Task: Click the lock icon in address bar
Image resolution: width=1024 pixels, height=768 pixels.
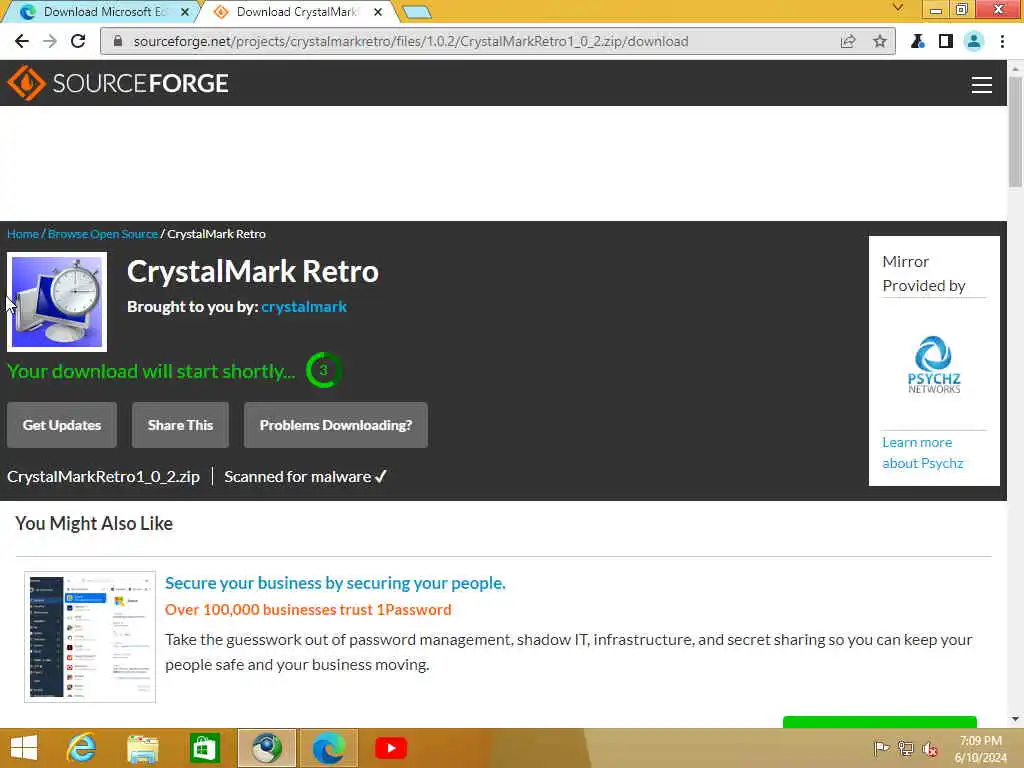Action: [x=118, y=41]
